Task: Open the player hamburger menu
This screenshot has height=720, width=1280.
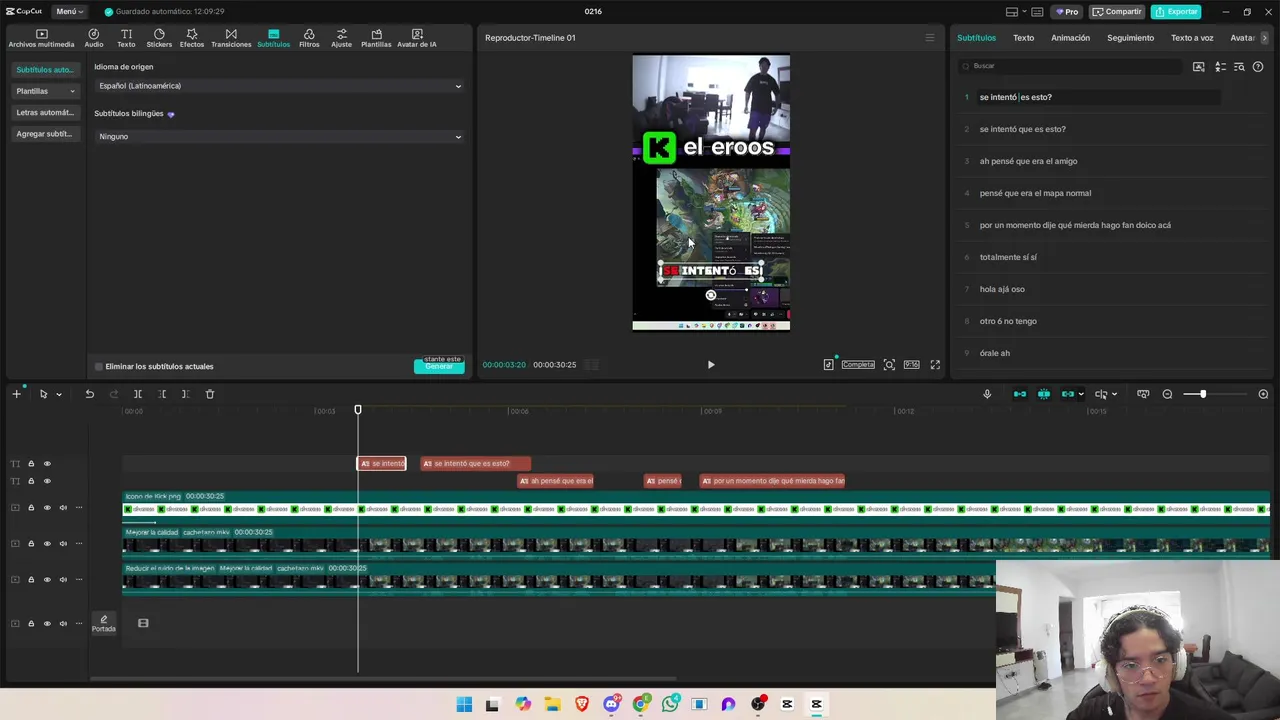Action: pyautogui.click(x=929, y=38)
